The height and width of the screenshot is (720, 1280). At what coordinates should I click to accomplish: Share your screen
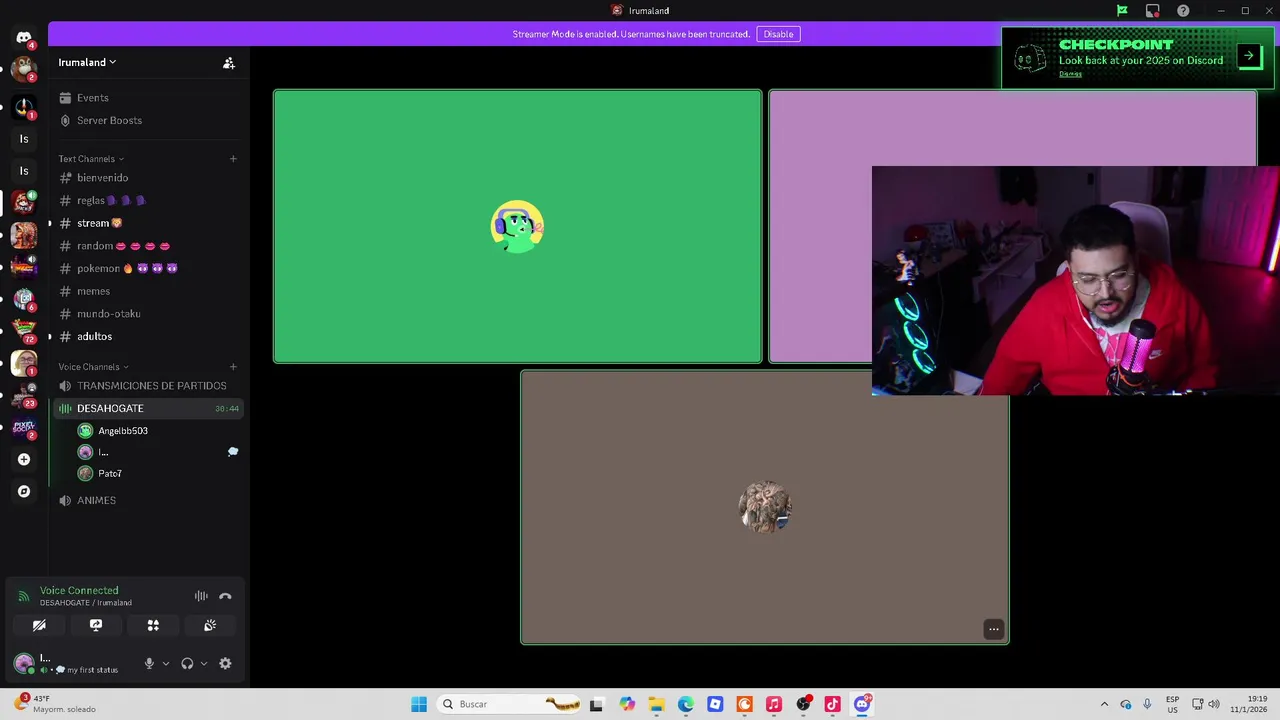click(96, 625)
